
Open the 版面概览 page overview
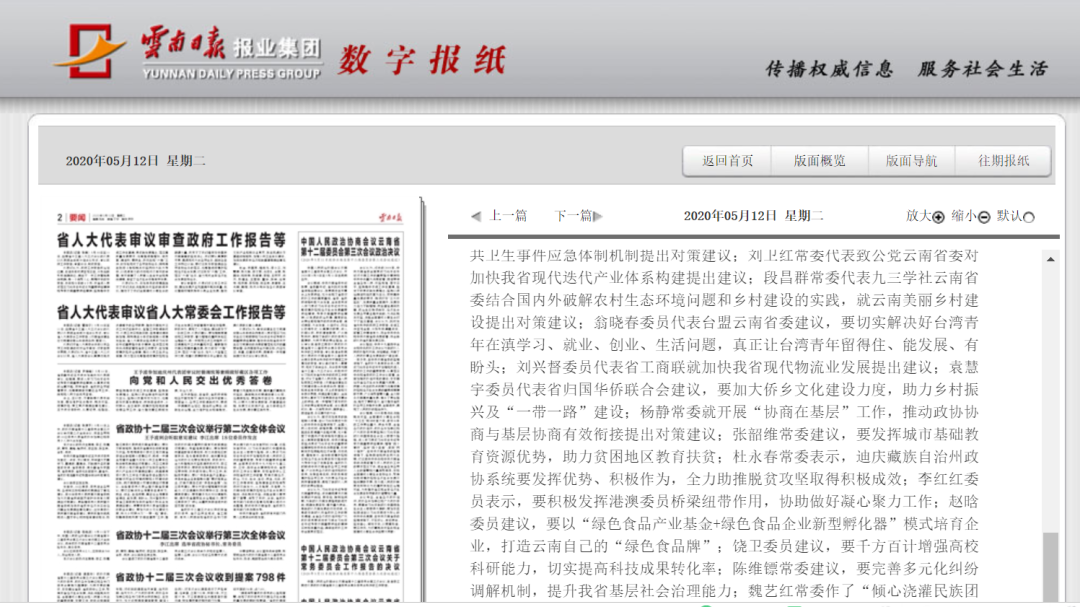[820, 161]
